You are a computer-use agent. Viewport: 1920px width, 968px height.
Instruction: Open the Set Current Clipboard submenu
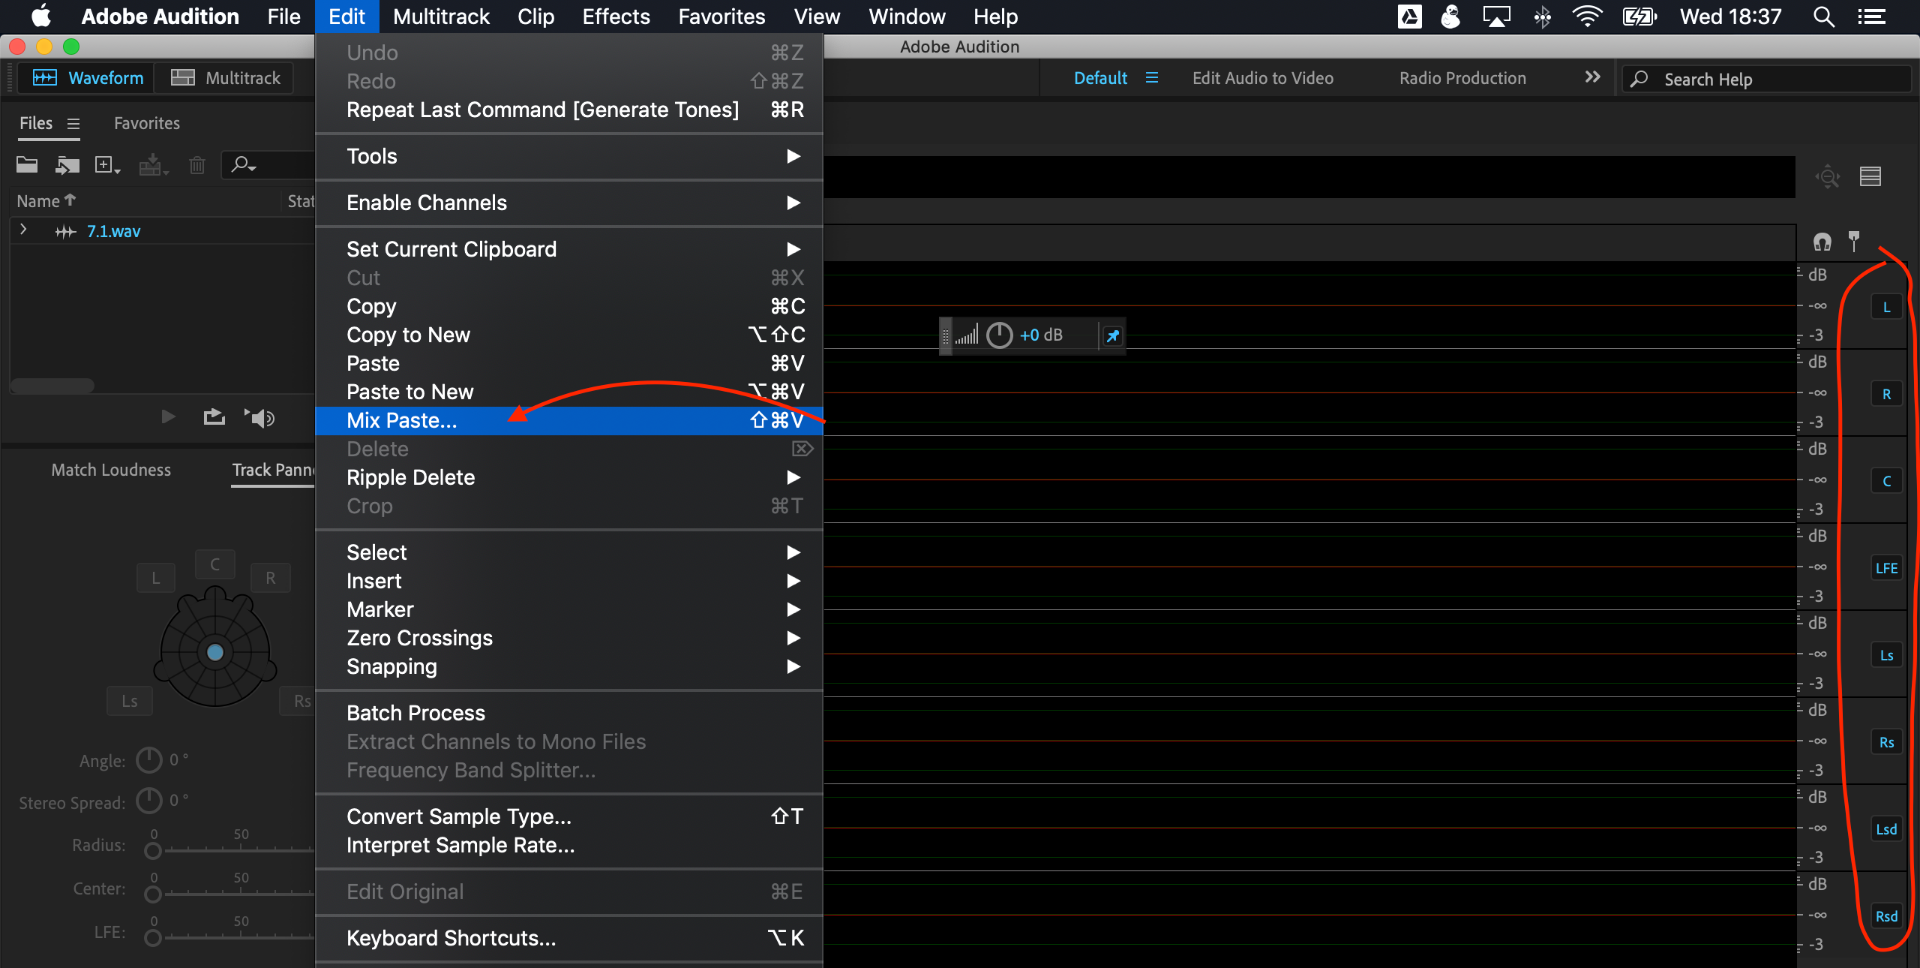click(x=569, y=250)
